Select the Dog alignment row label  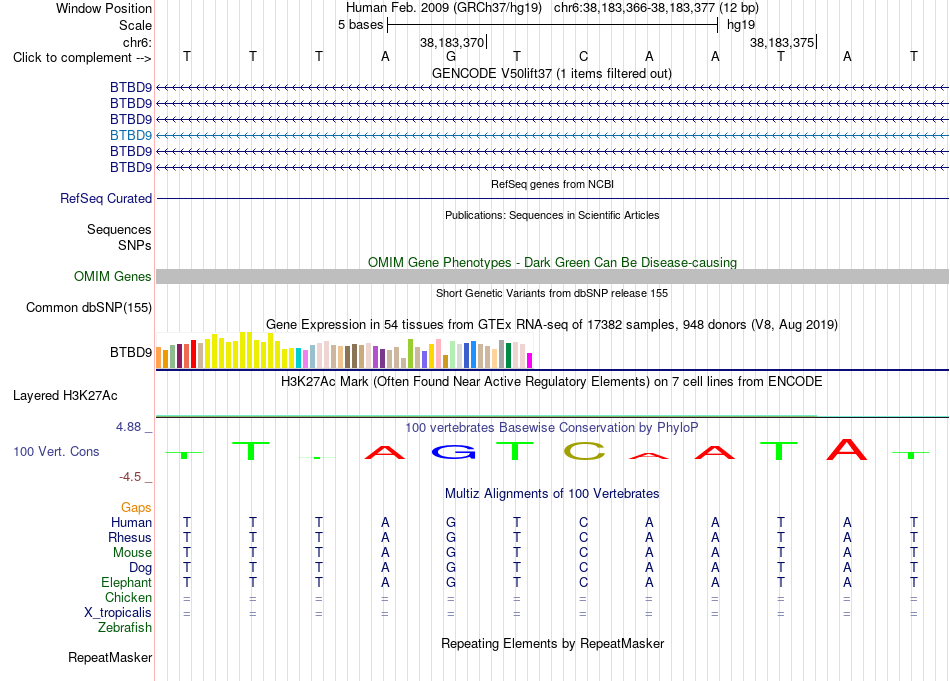click(141, 568)
